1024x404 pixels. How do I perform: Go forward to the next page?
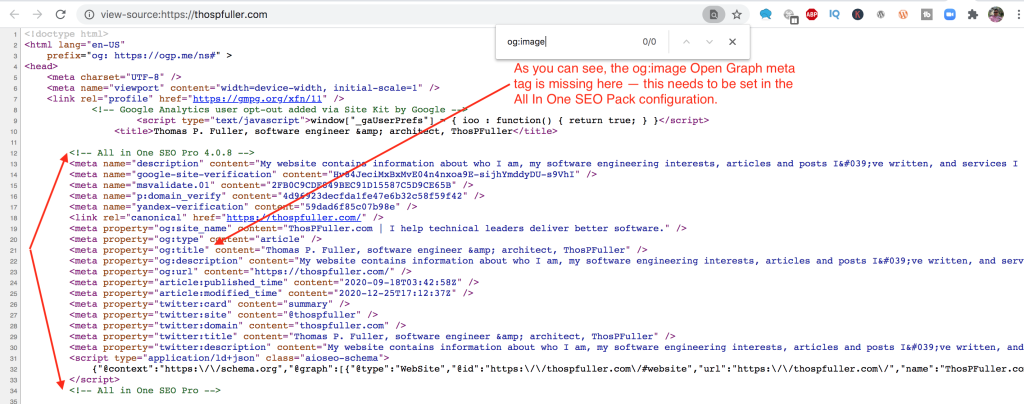(37, 14)
